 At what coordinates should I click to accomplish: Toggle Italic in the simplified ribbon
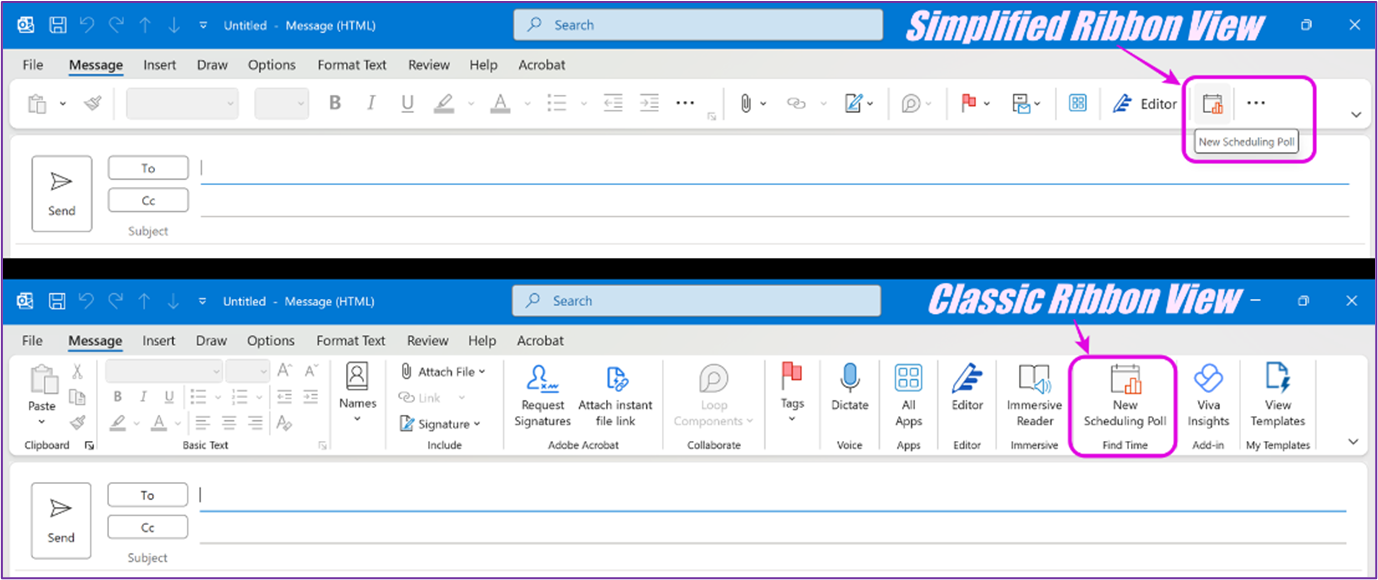pyautogui.click(x=371, y=103)
